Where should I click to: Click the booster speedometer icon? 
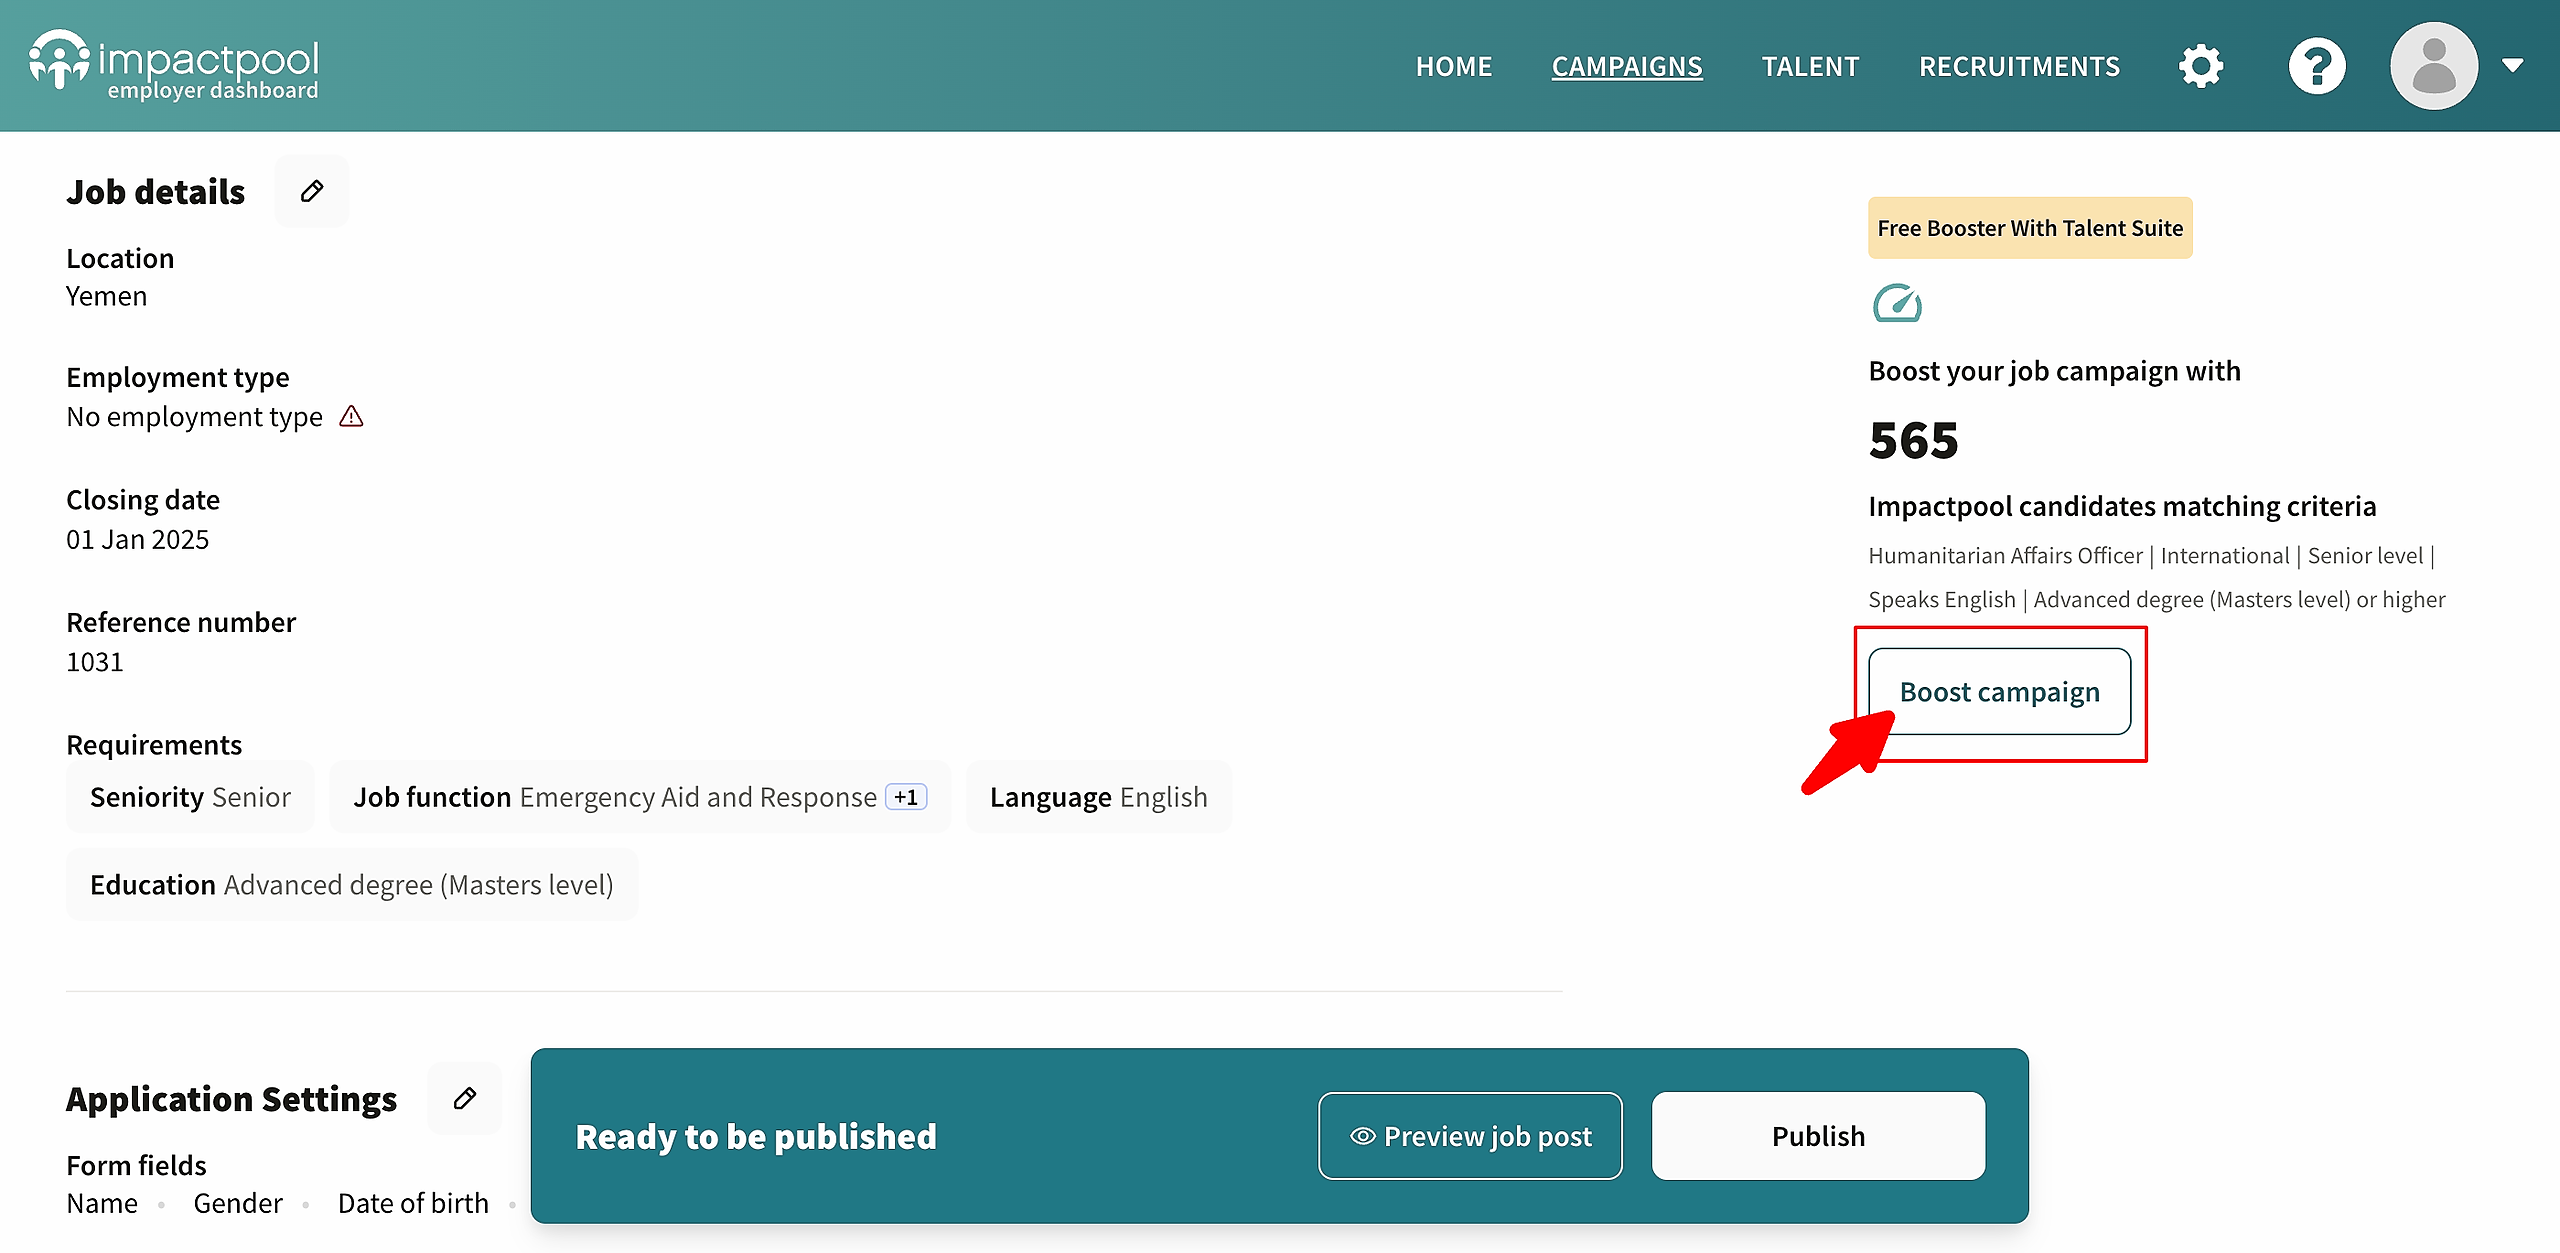(1897, 303)
